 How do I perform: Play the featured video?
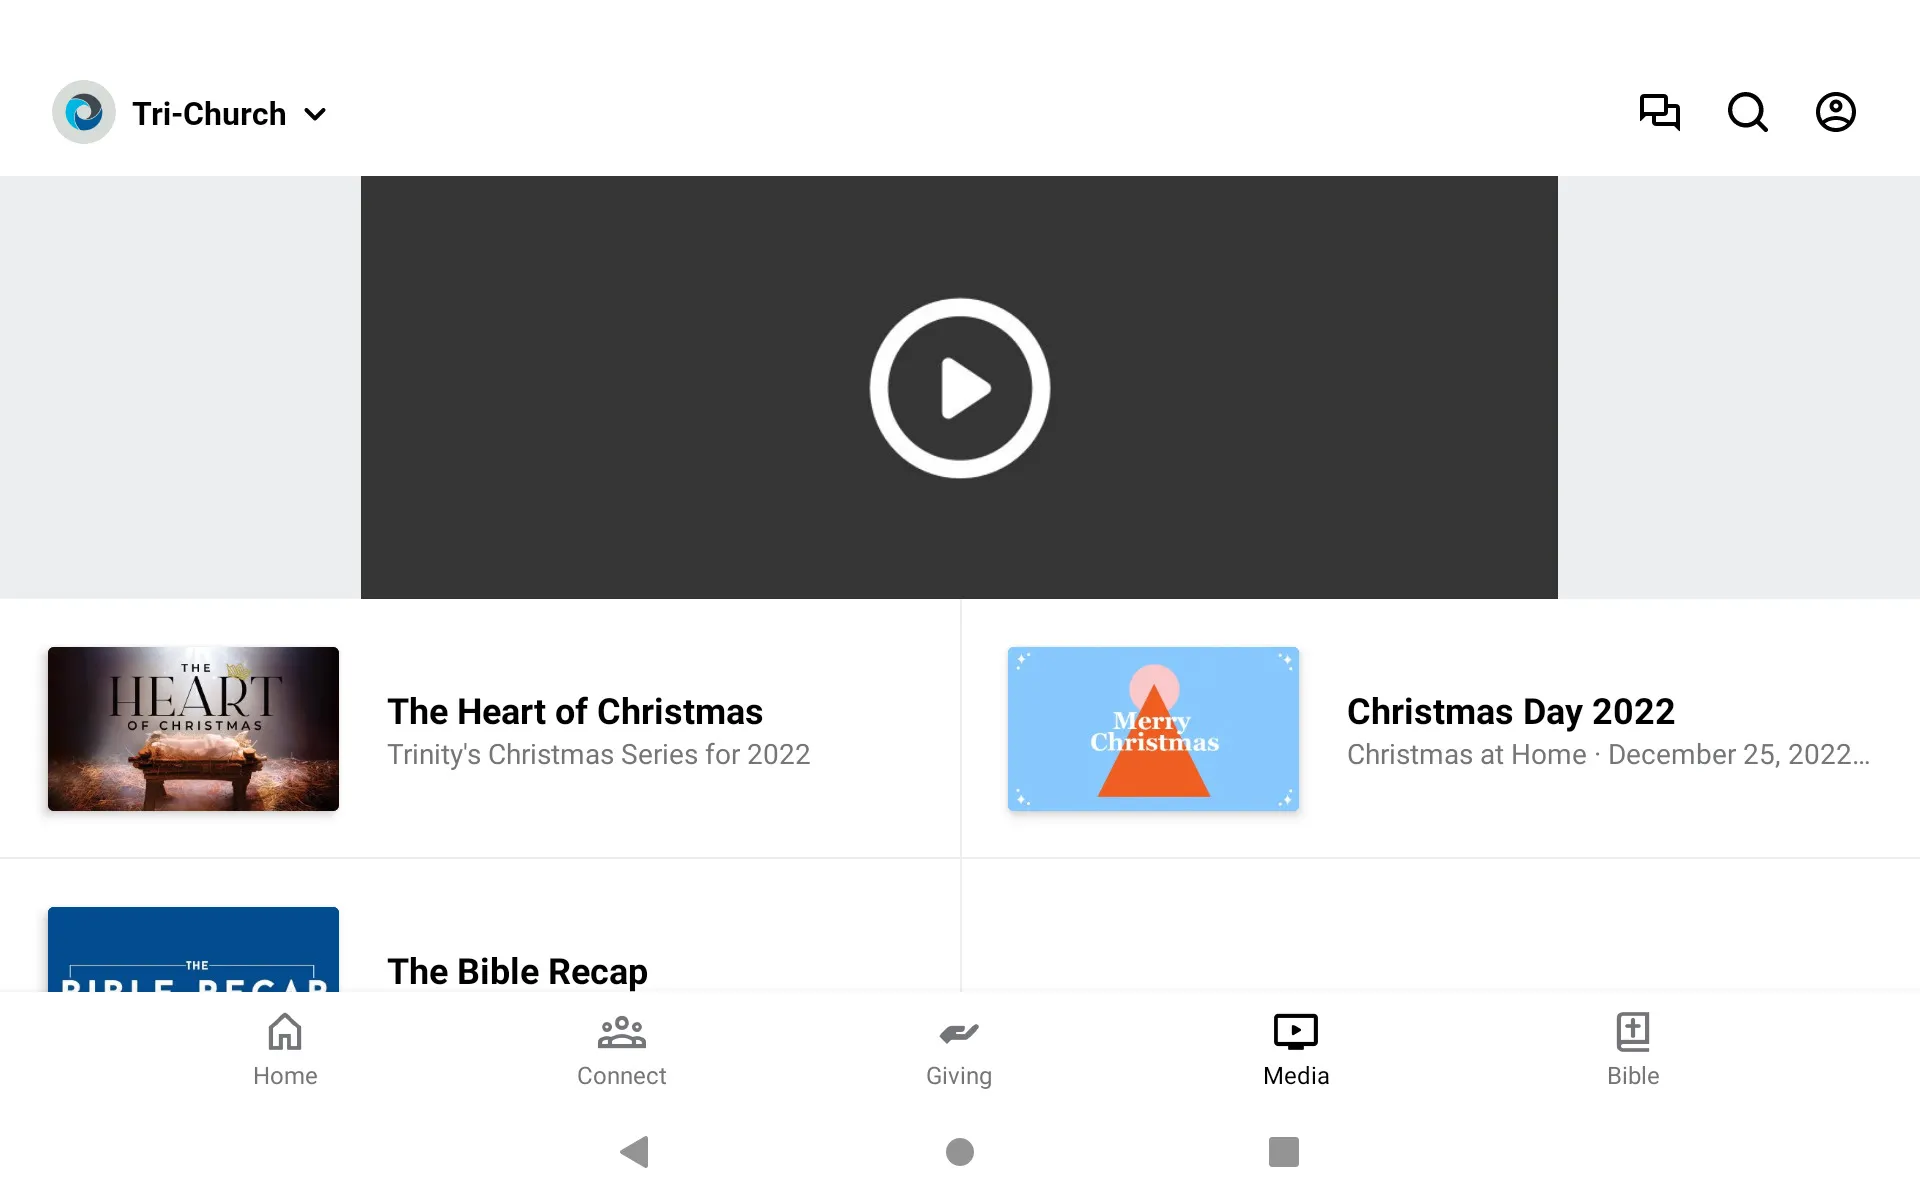point(959,387)
